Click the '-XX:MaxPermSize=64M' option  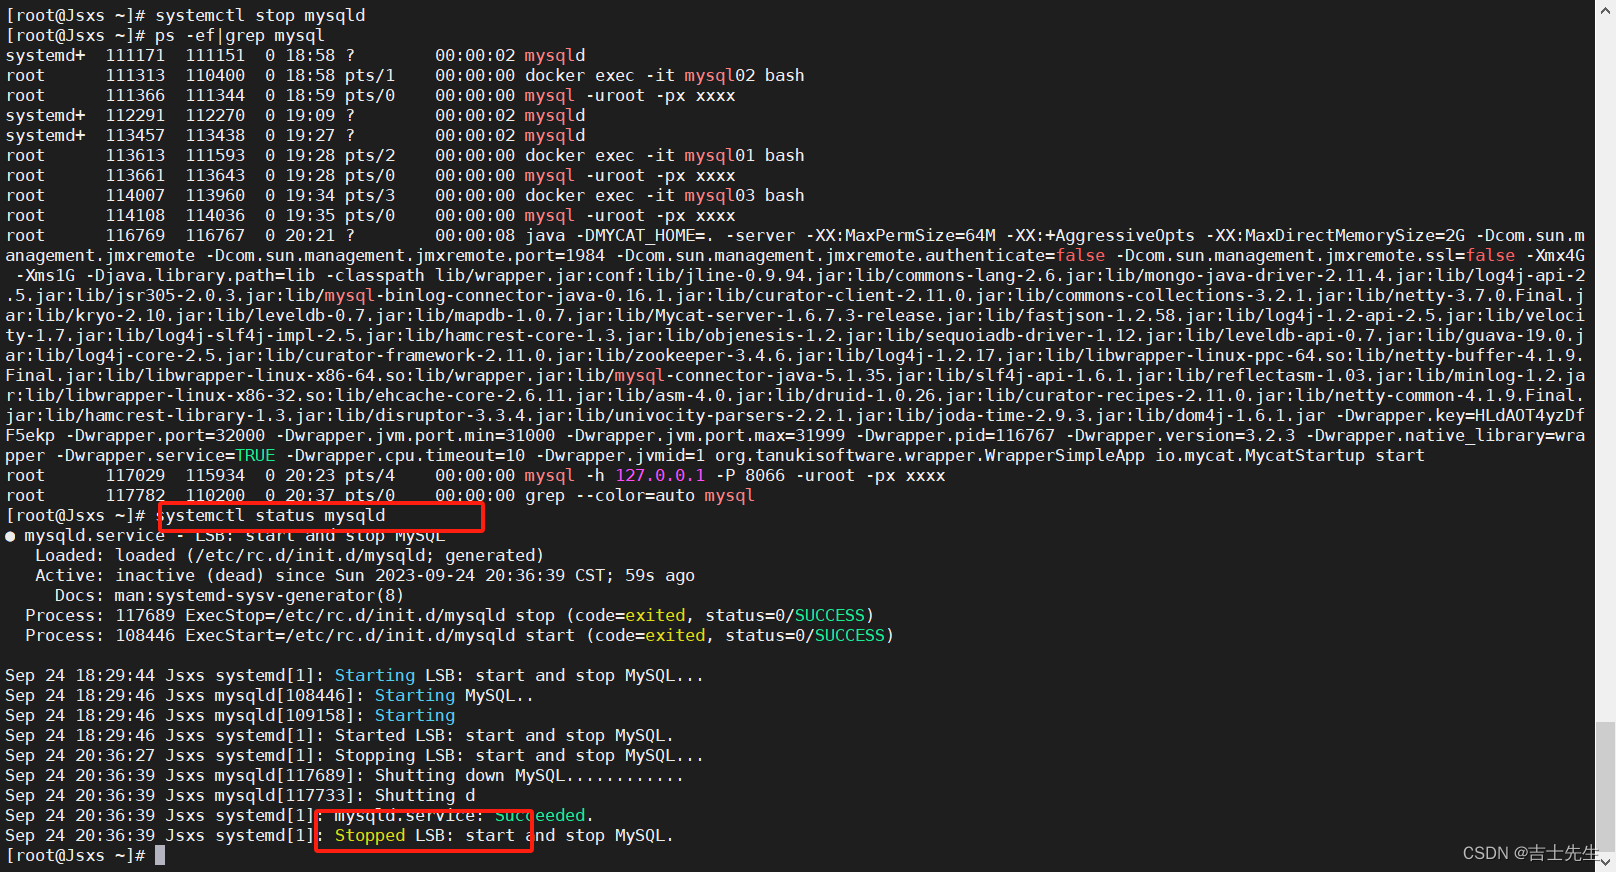pyautogui.click(x=900, y=235)
